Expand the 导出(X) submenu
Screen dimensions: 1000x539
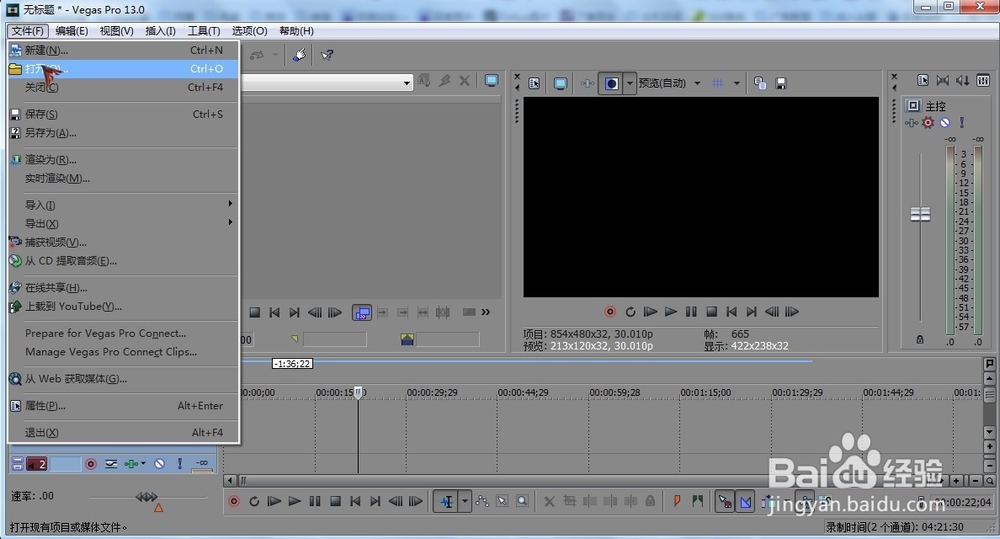124,223
